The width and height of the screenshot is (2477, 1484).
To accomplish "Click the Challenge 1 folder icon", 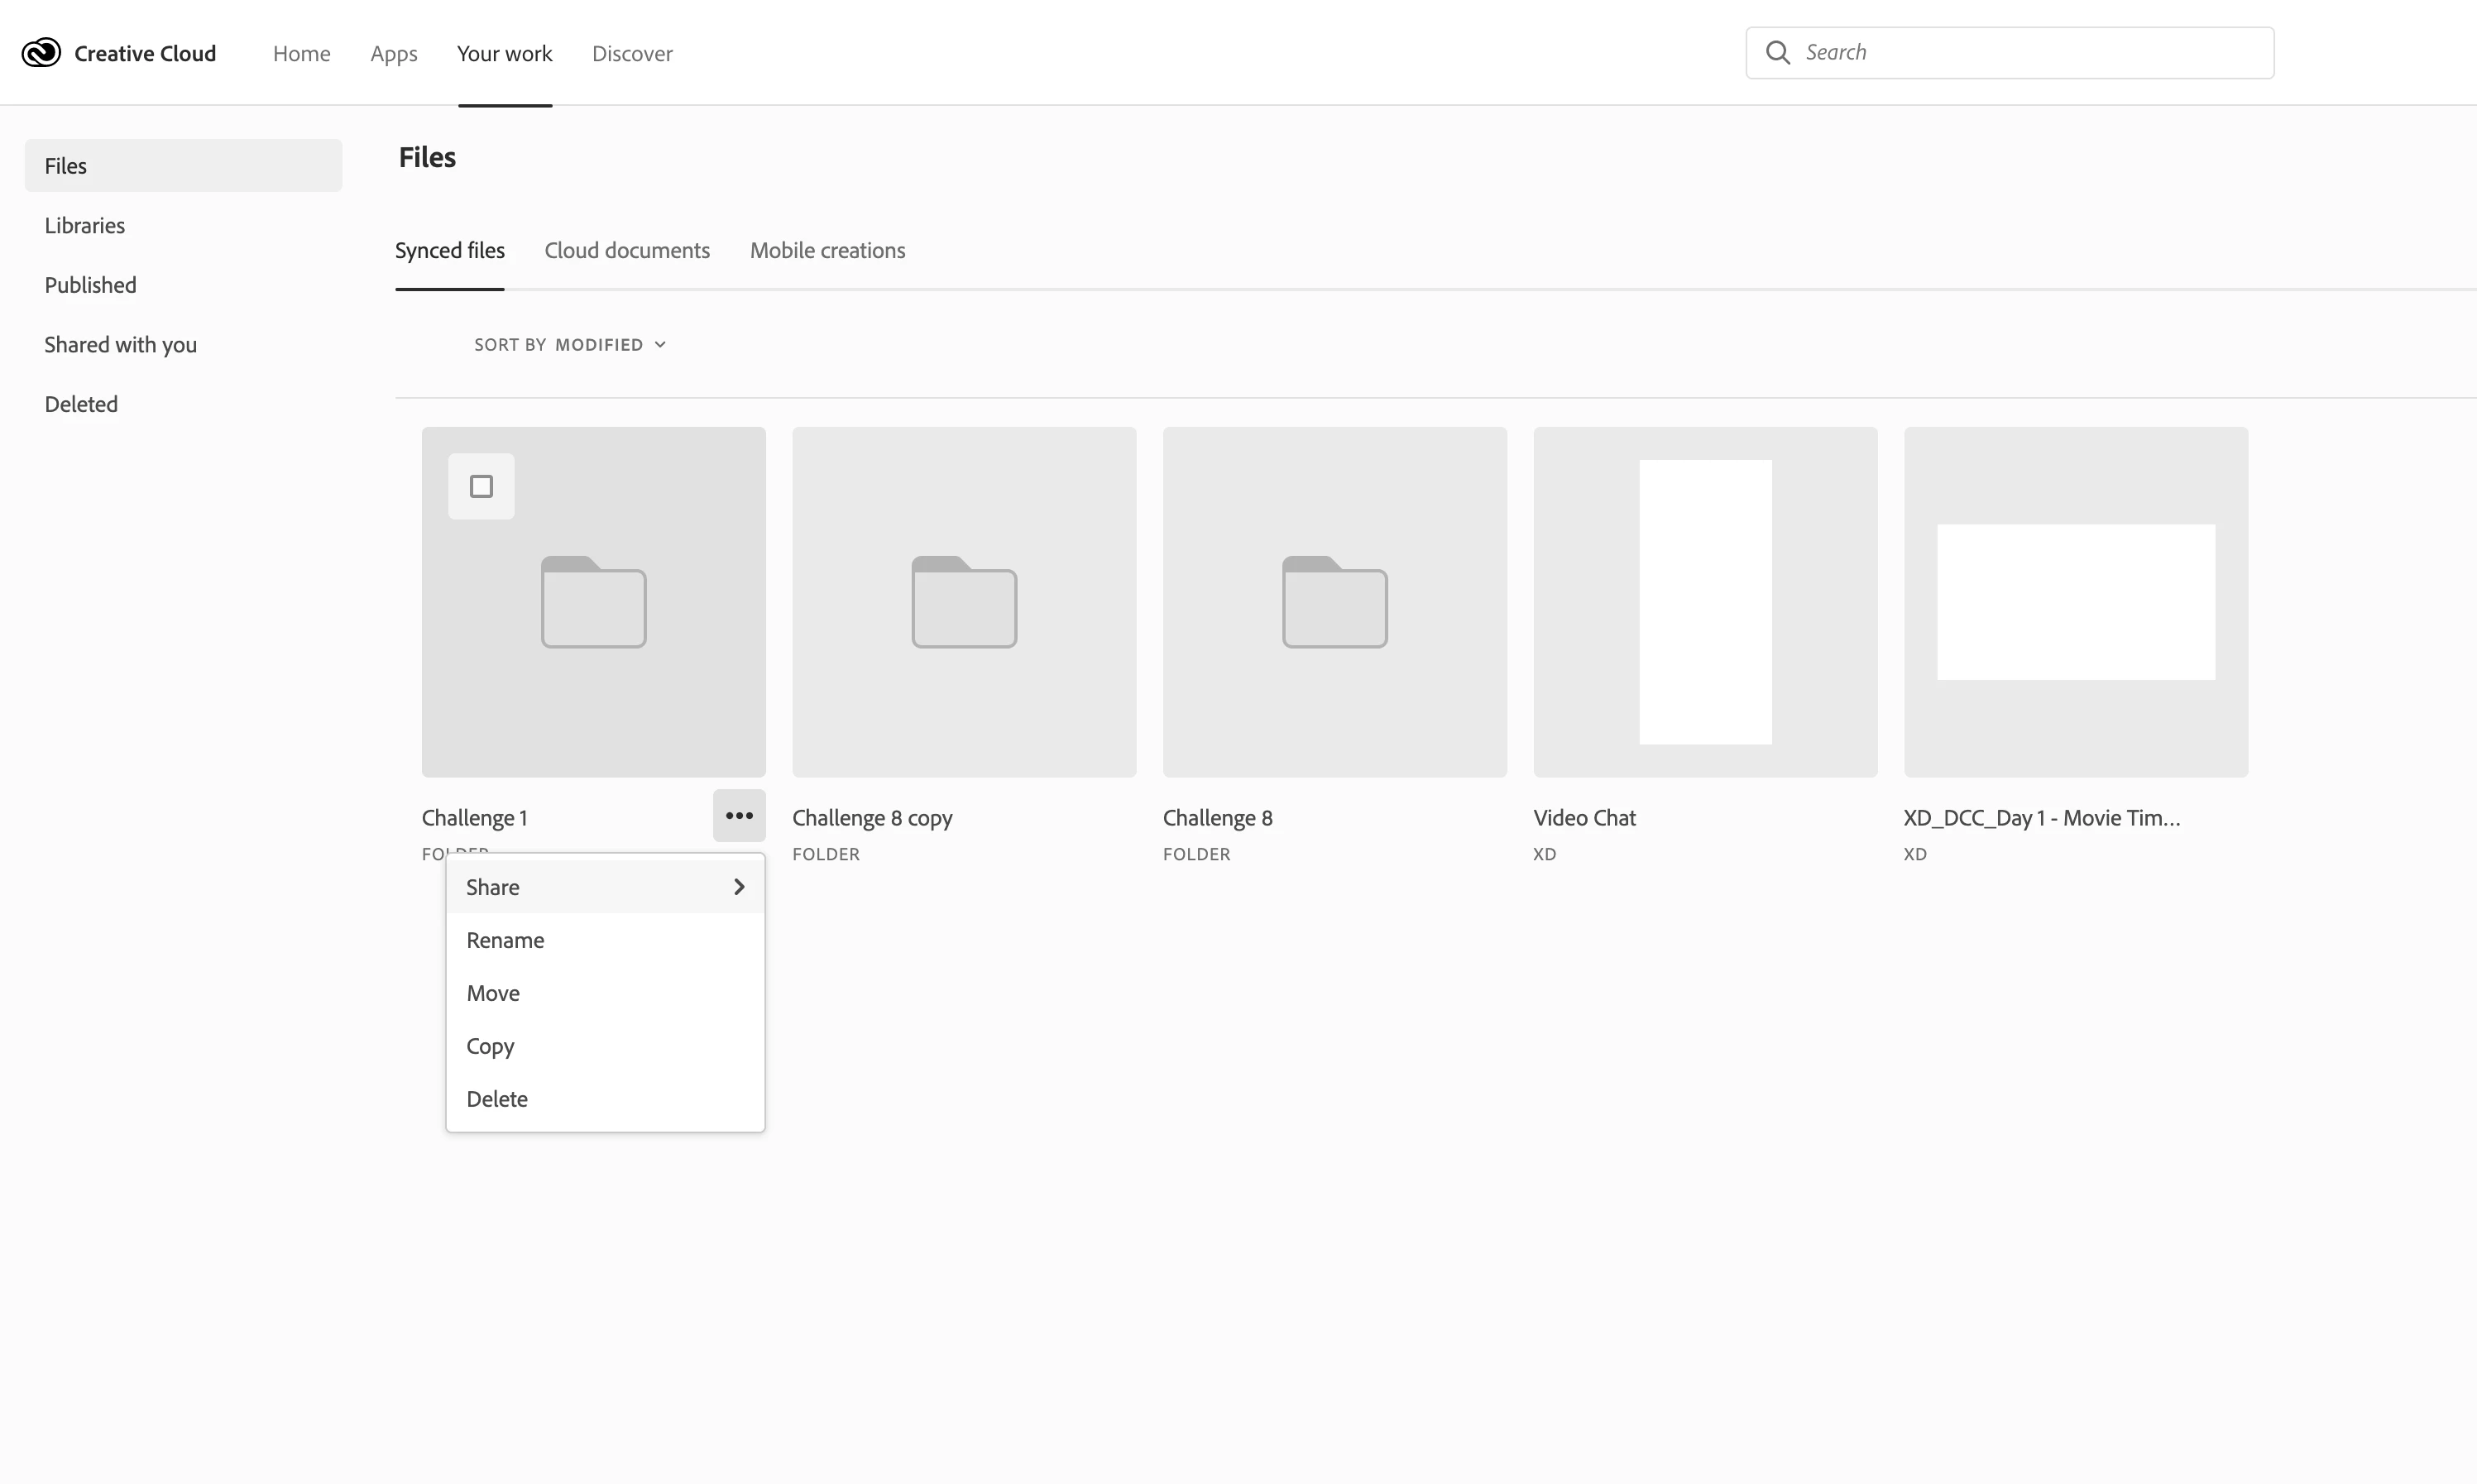I will tap(593, 602).
